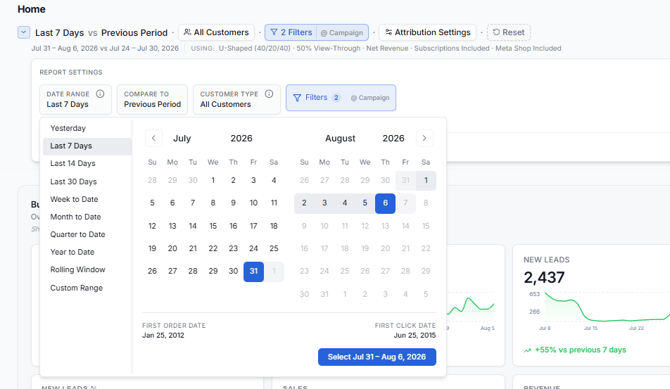Open All Customers selector in header

216,32
